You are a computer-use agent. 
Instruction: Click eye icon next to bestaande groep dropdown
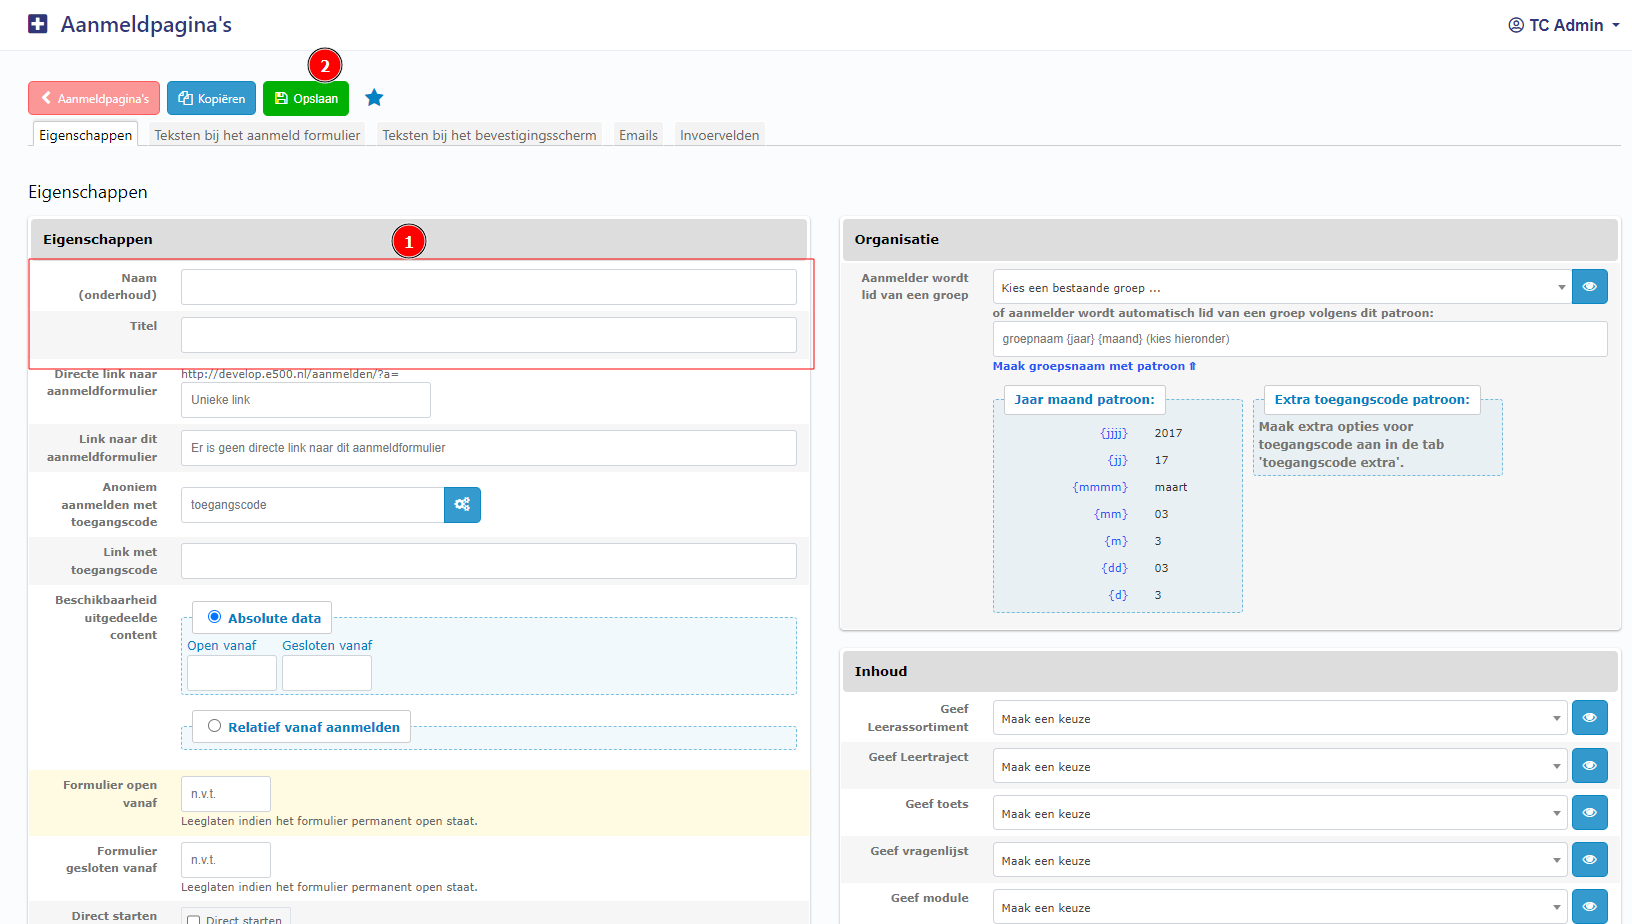point(1589,287)
